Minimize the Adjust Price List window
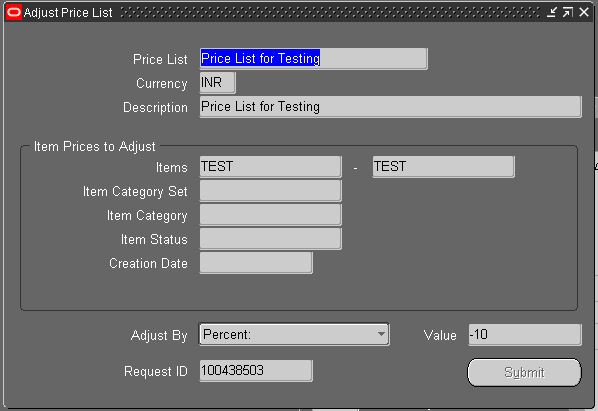The image size is (598, 411). tap(551, 12)
